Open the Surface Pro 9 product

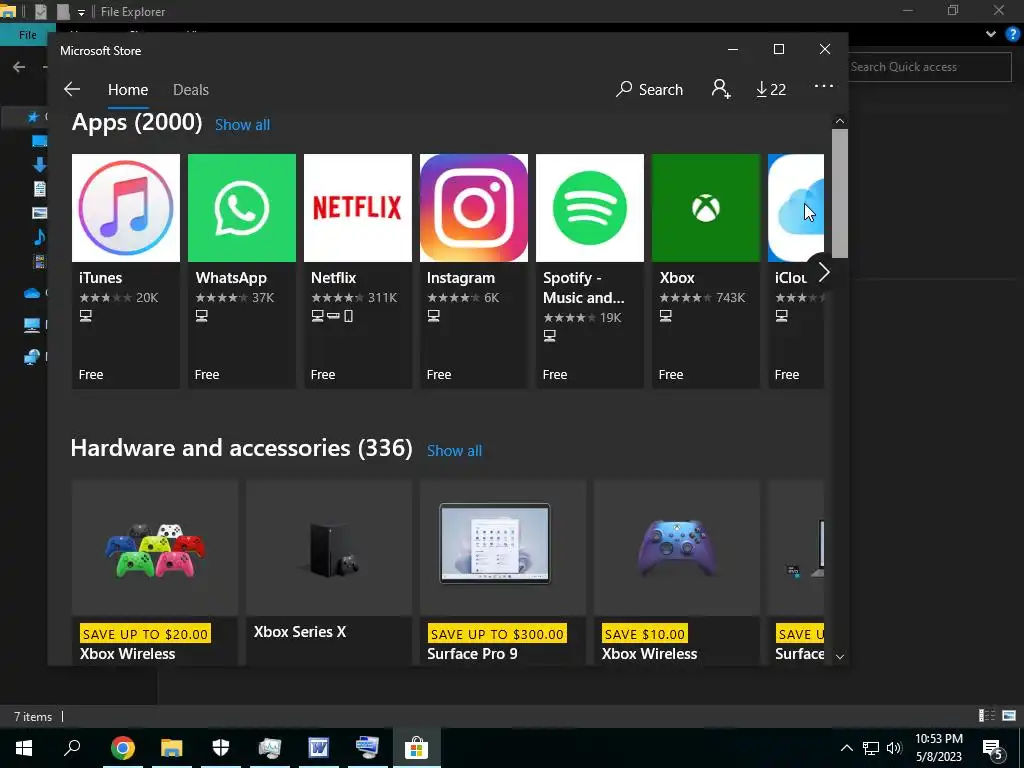503,573
